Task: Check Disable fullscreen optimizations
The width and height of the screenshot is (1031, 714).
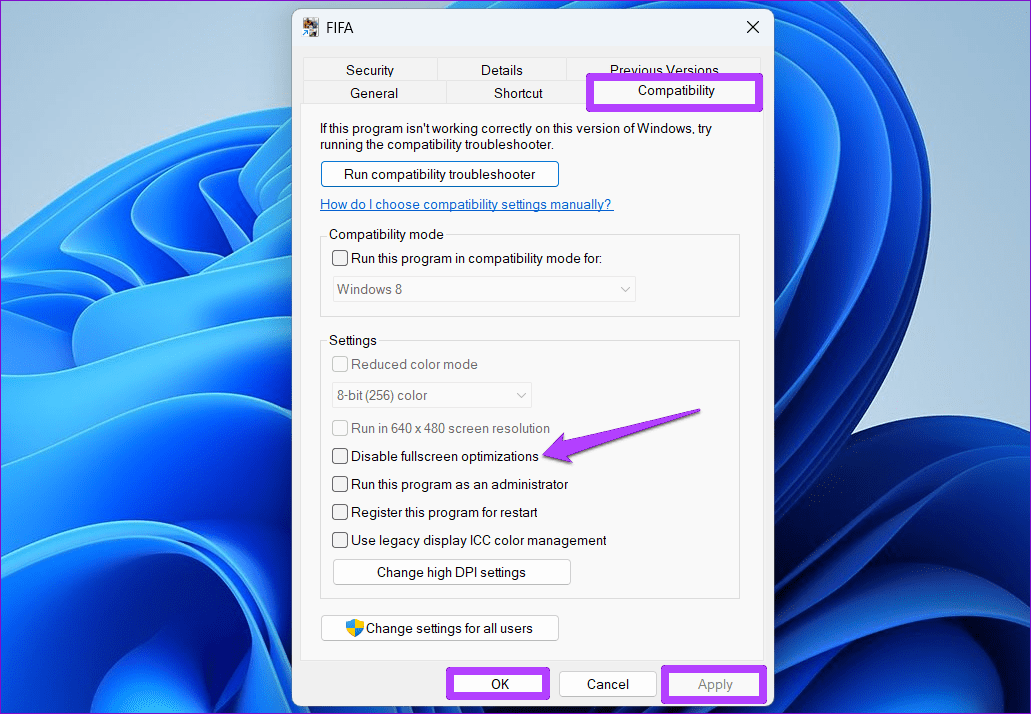Action: (339, 456)
